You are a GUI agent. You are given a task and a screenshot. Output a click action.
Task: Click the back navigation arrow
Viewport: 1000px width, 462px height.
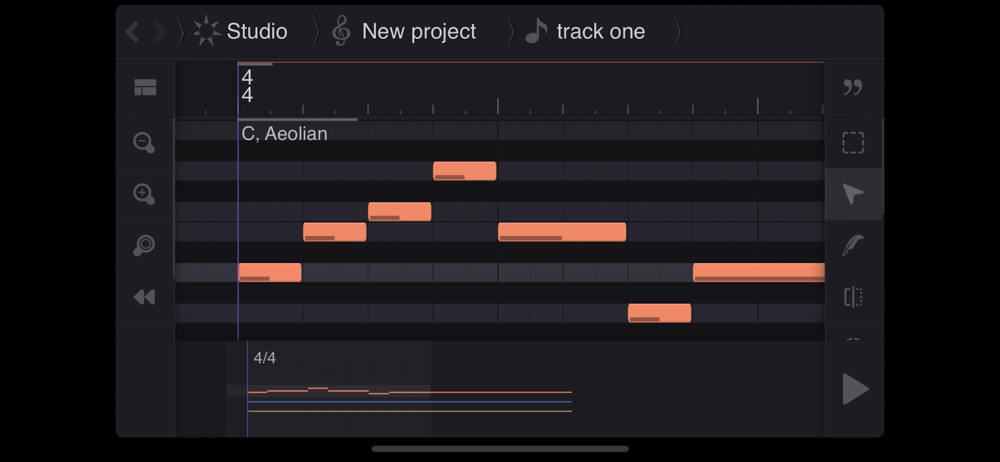(x=132, y=32)
